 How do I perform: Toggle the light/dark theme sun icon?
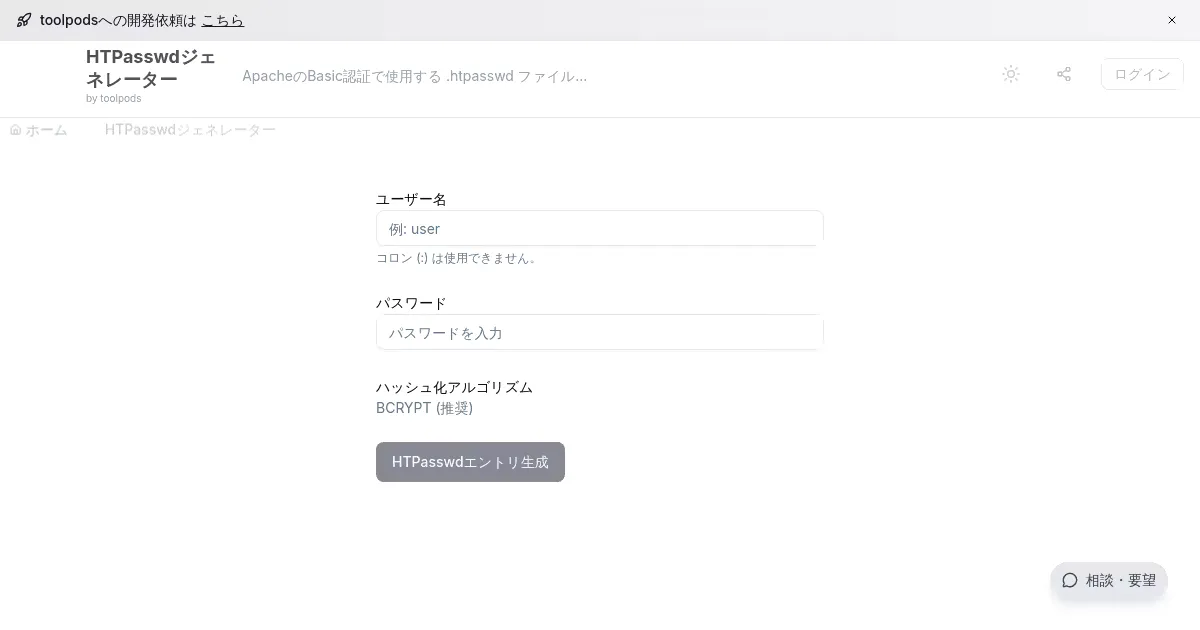[x=1011, y=74]
